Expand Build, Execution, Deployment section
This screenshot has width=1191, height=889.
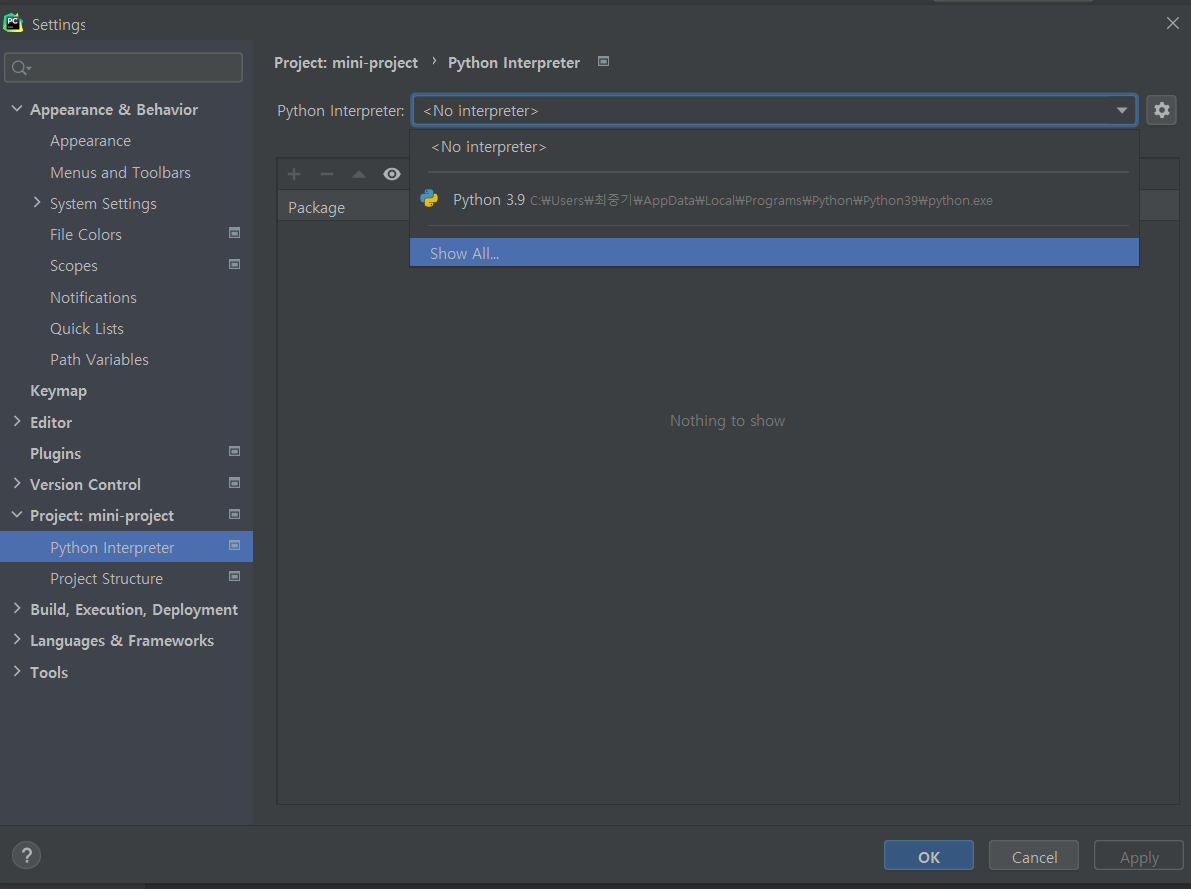click(17, 609)
